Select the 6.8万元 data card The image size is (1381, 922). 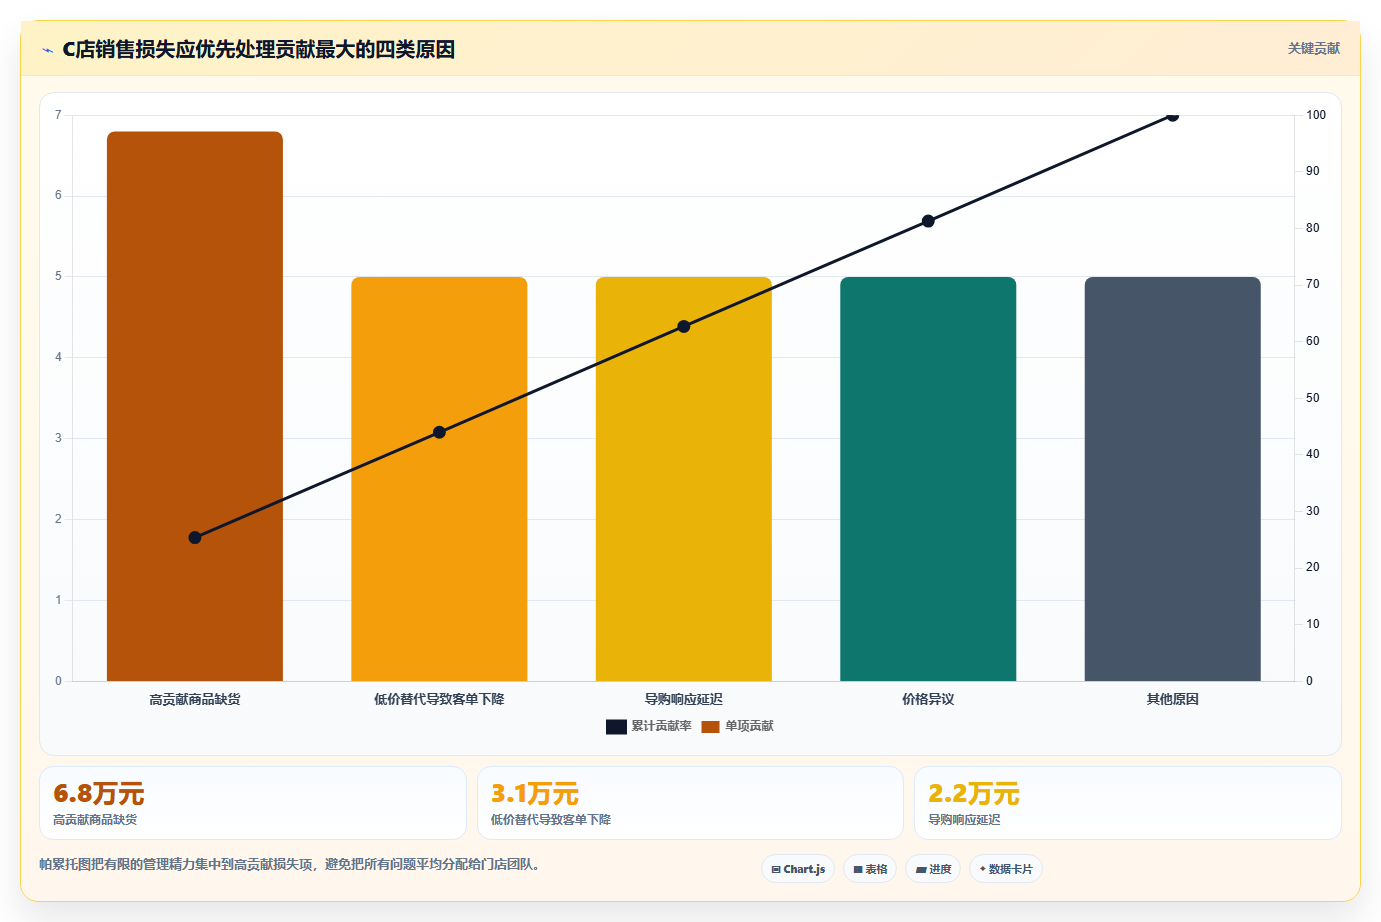coord(253,803)
